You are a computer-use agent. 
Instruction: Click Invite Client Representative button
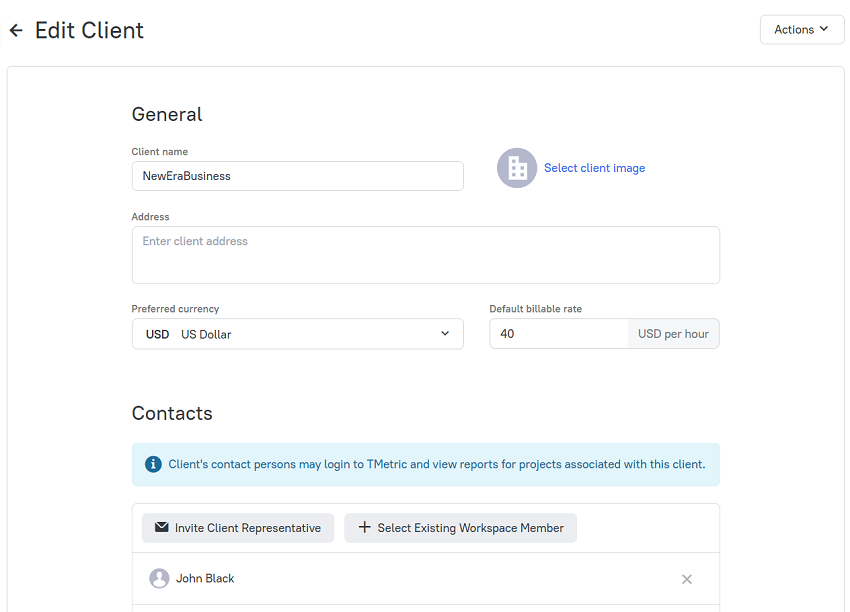point(238,528)
